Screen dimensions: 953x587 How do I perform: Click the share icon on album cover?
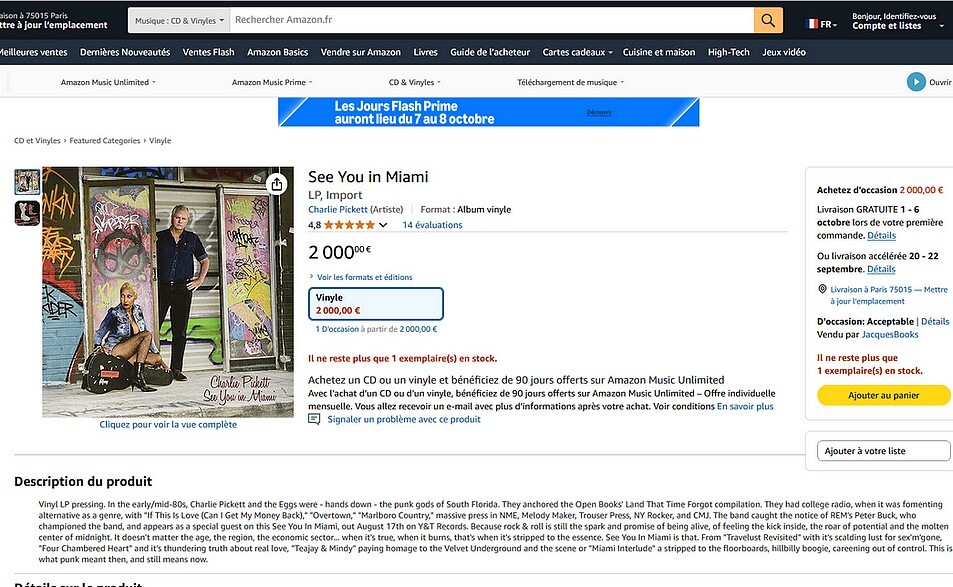click(x=277, y=184)
